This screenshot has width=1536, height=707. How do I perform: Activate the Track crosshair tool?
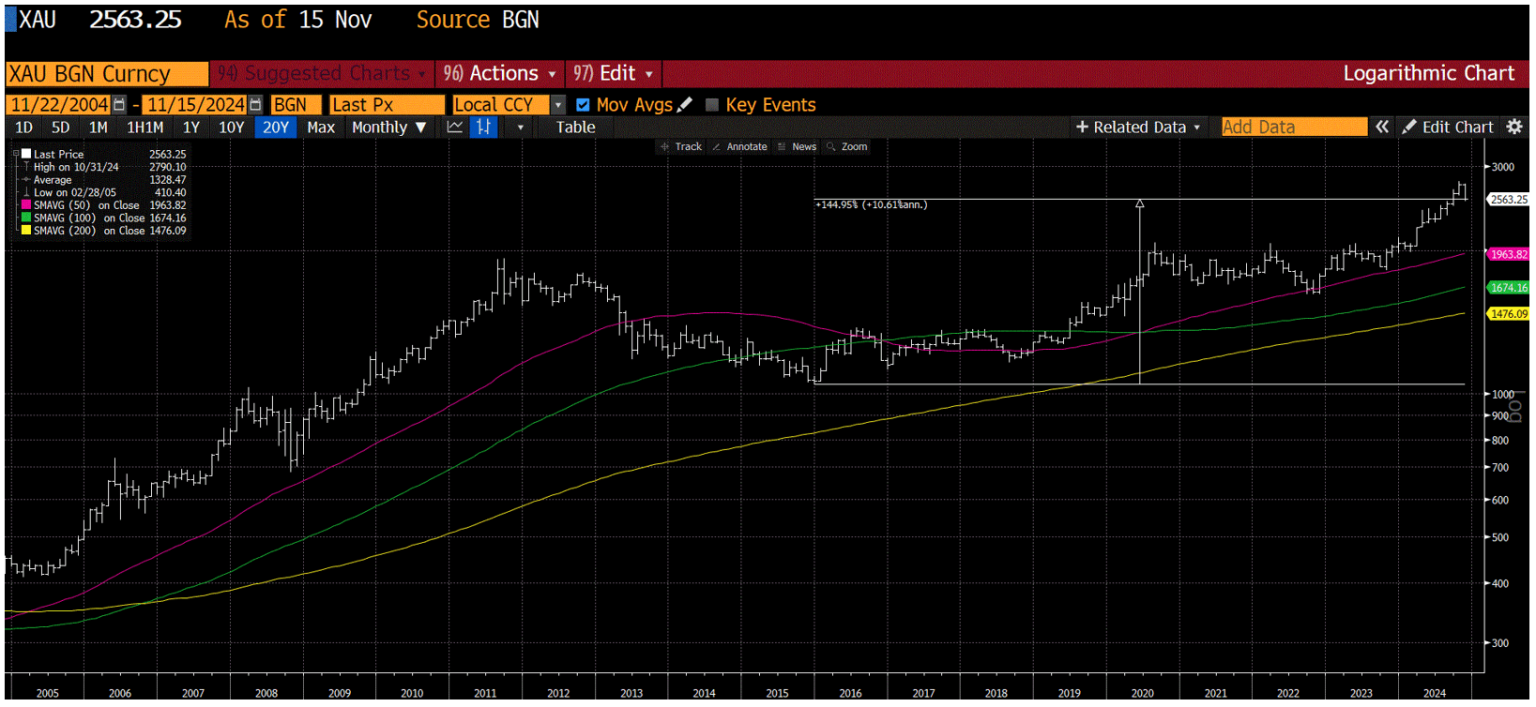[x=688, y=146]
